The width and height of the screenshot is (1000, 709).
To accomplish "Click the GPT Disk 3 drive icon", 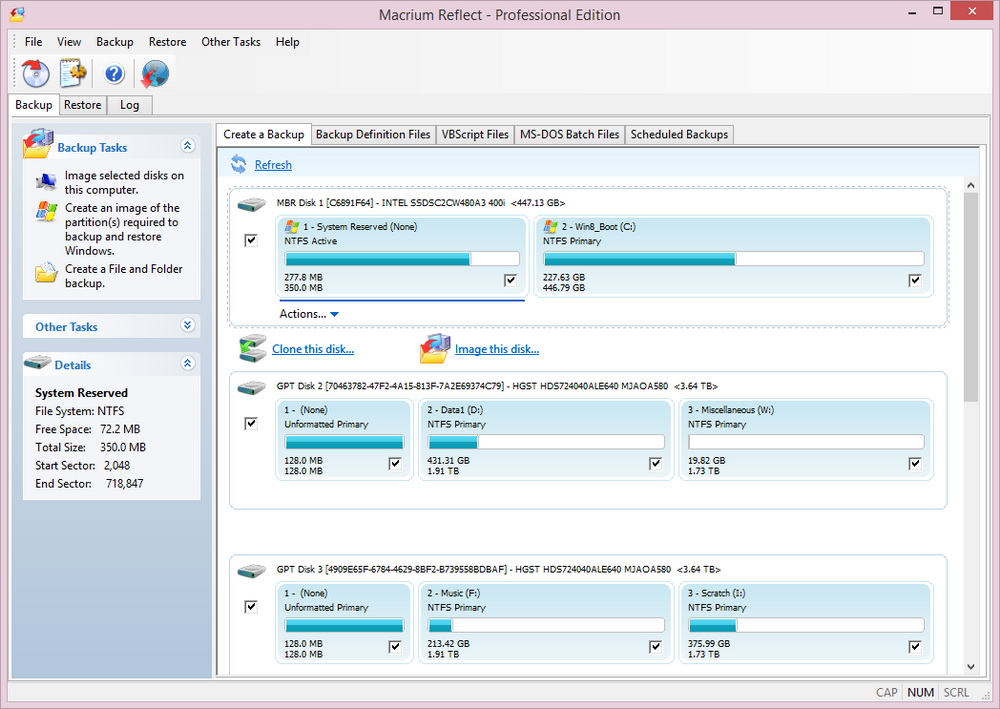I will (x=251, y=571).
